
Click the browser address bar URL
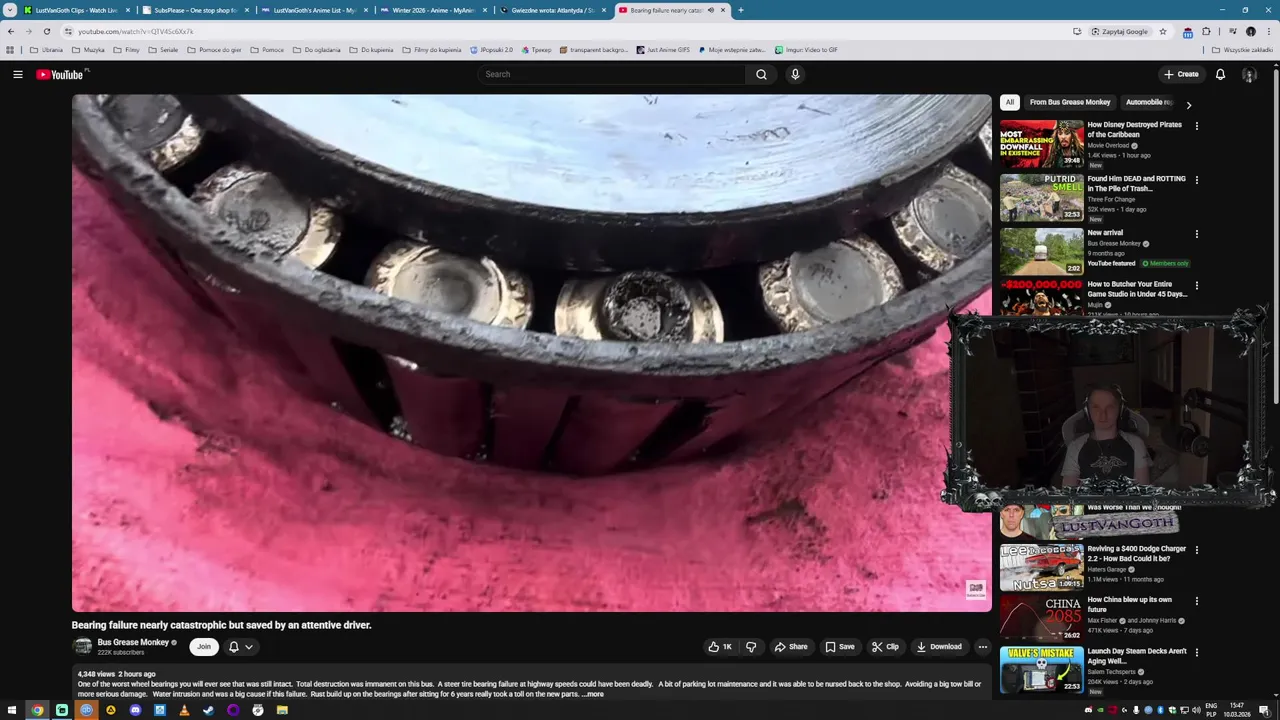(x=136, y=31)
